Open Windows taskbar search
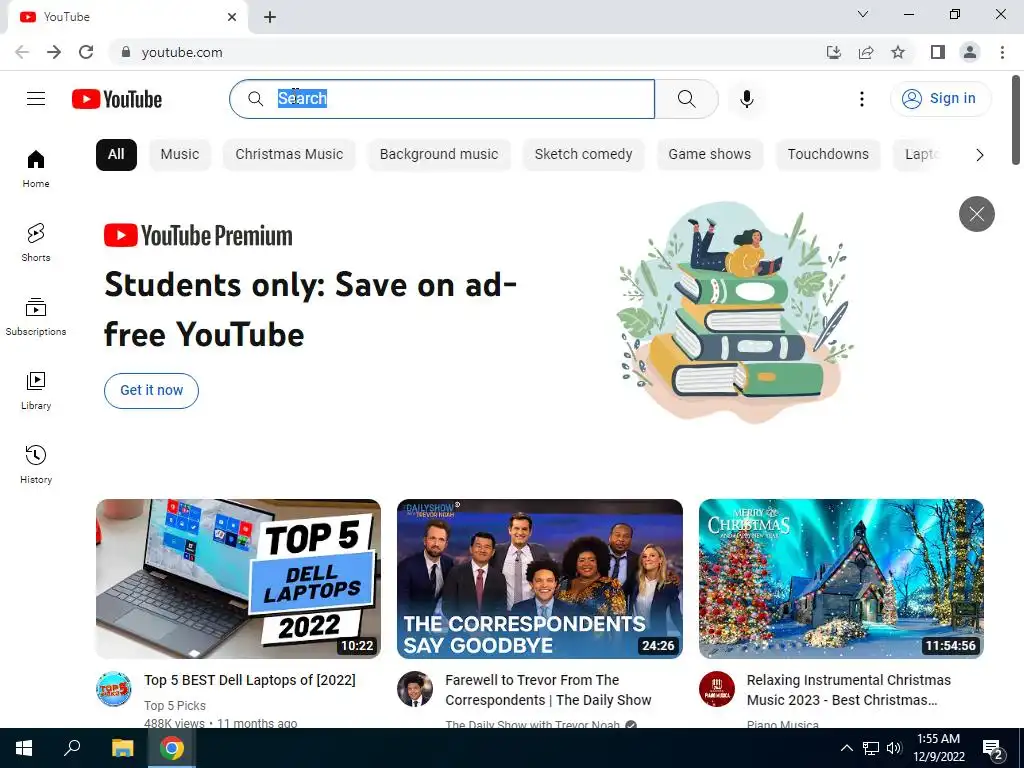This screenshot has width=1024, height=768. tap(72, 748)
